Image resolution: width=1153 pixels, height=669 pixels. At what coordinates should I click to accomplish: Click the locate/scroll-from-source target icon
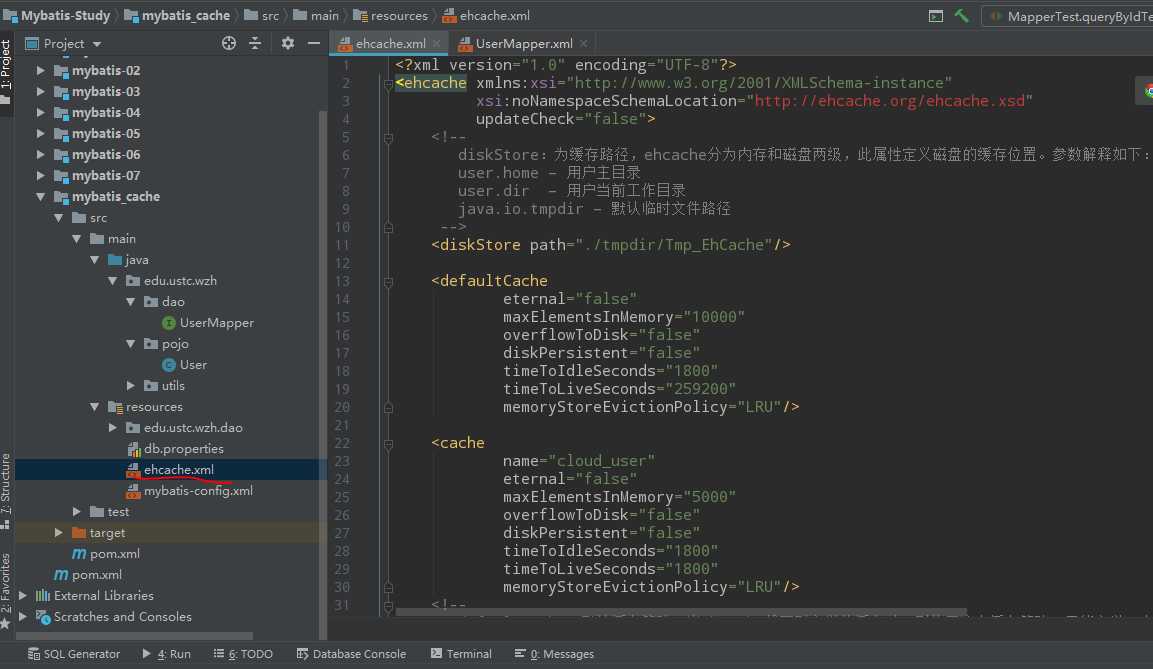tap(229, 43)
